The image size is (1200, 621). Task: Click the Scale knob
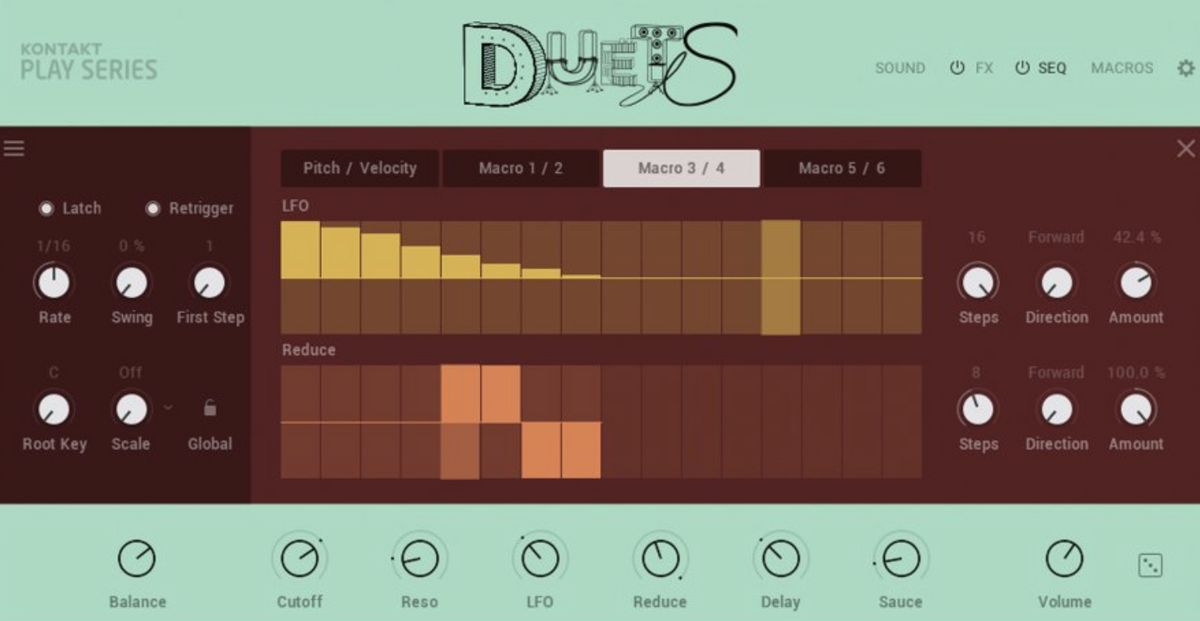[131, 409]
